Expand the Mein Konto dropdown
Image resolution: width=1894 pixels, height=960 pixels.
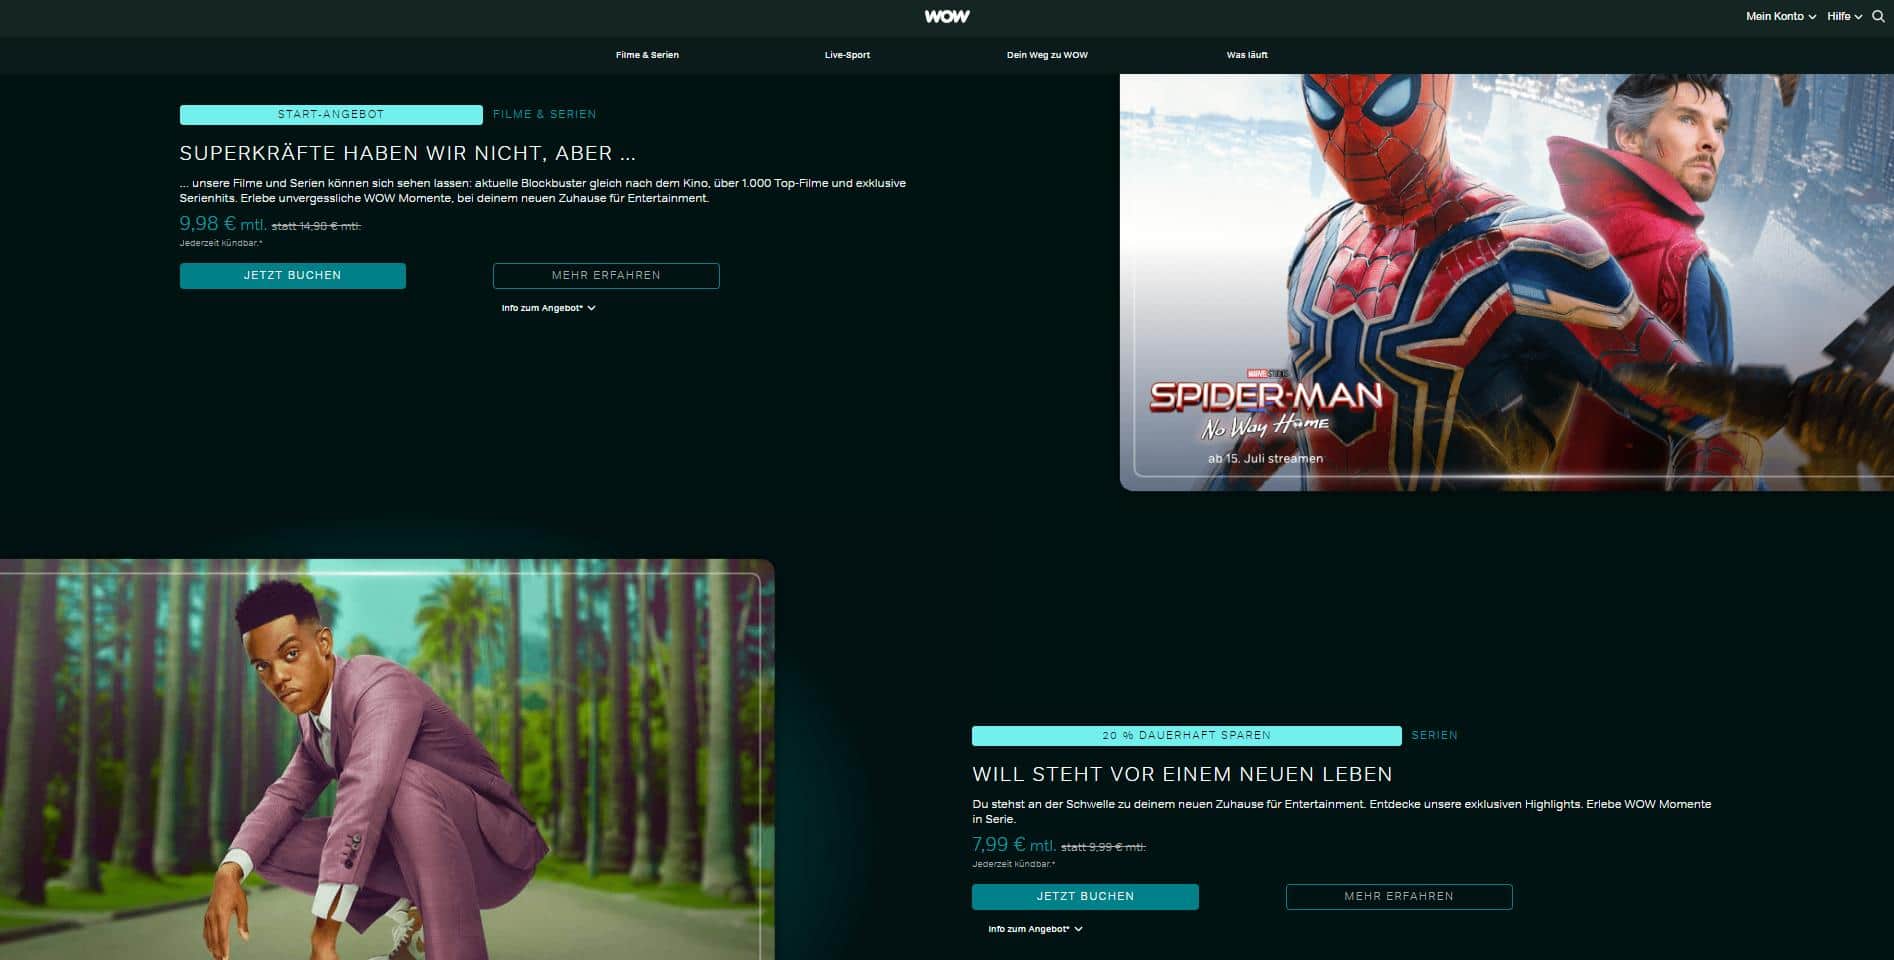click(1780, 16)
